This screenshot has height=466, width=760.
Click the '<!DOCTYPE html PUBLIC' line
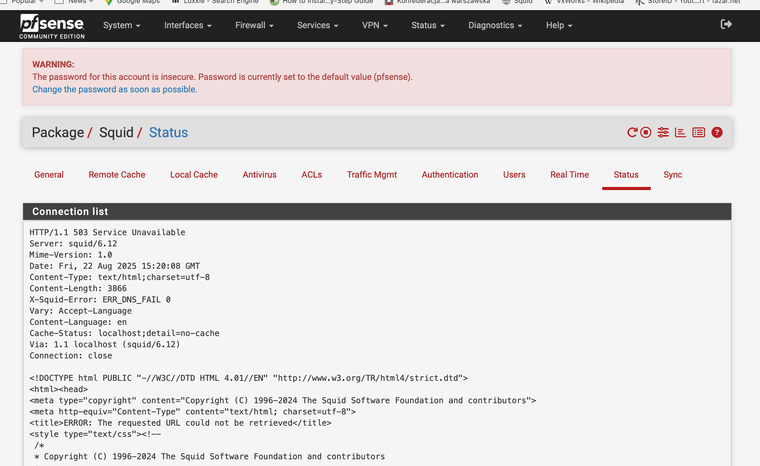point(249,378)
